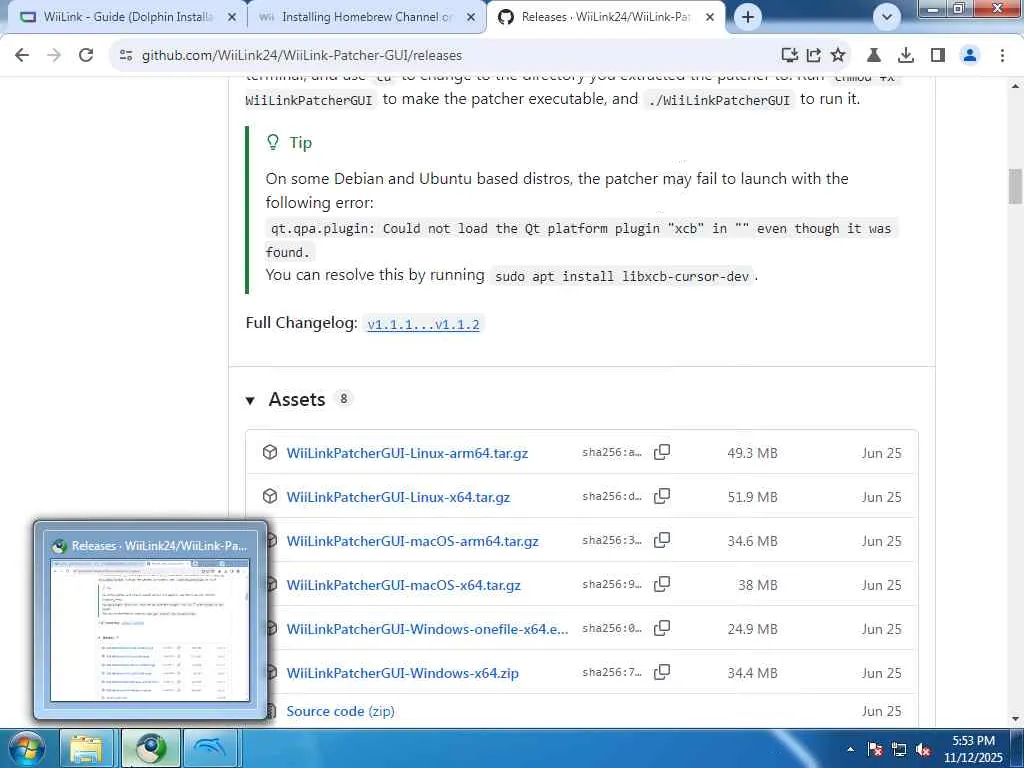Share this page icon
This screenshot has height=768, width=1024.
tap(814, 55)
